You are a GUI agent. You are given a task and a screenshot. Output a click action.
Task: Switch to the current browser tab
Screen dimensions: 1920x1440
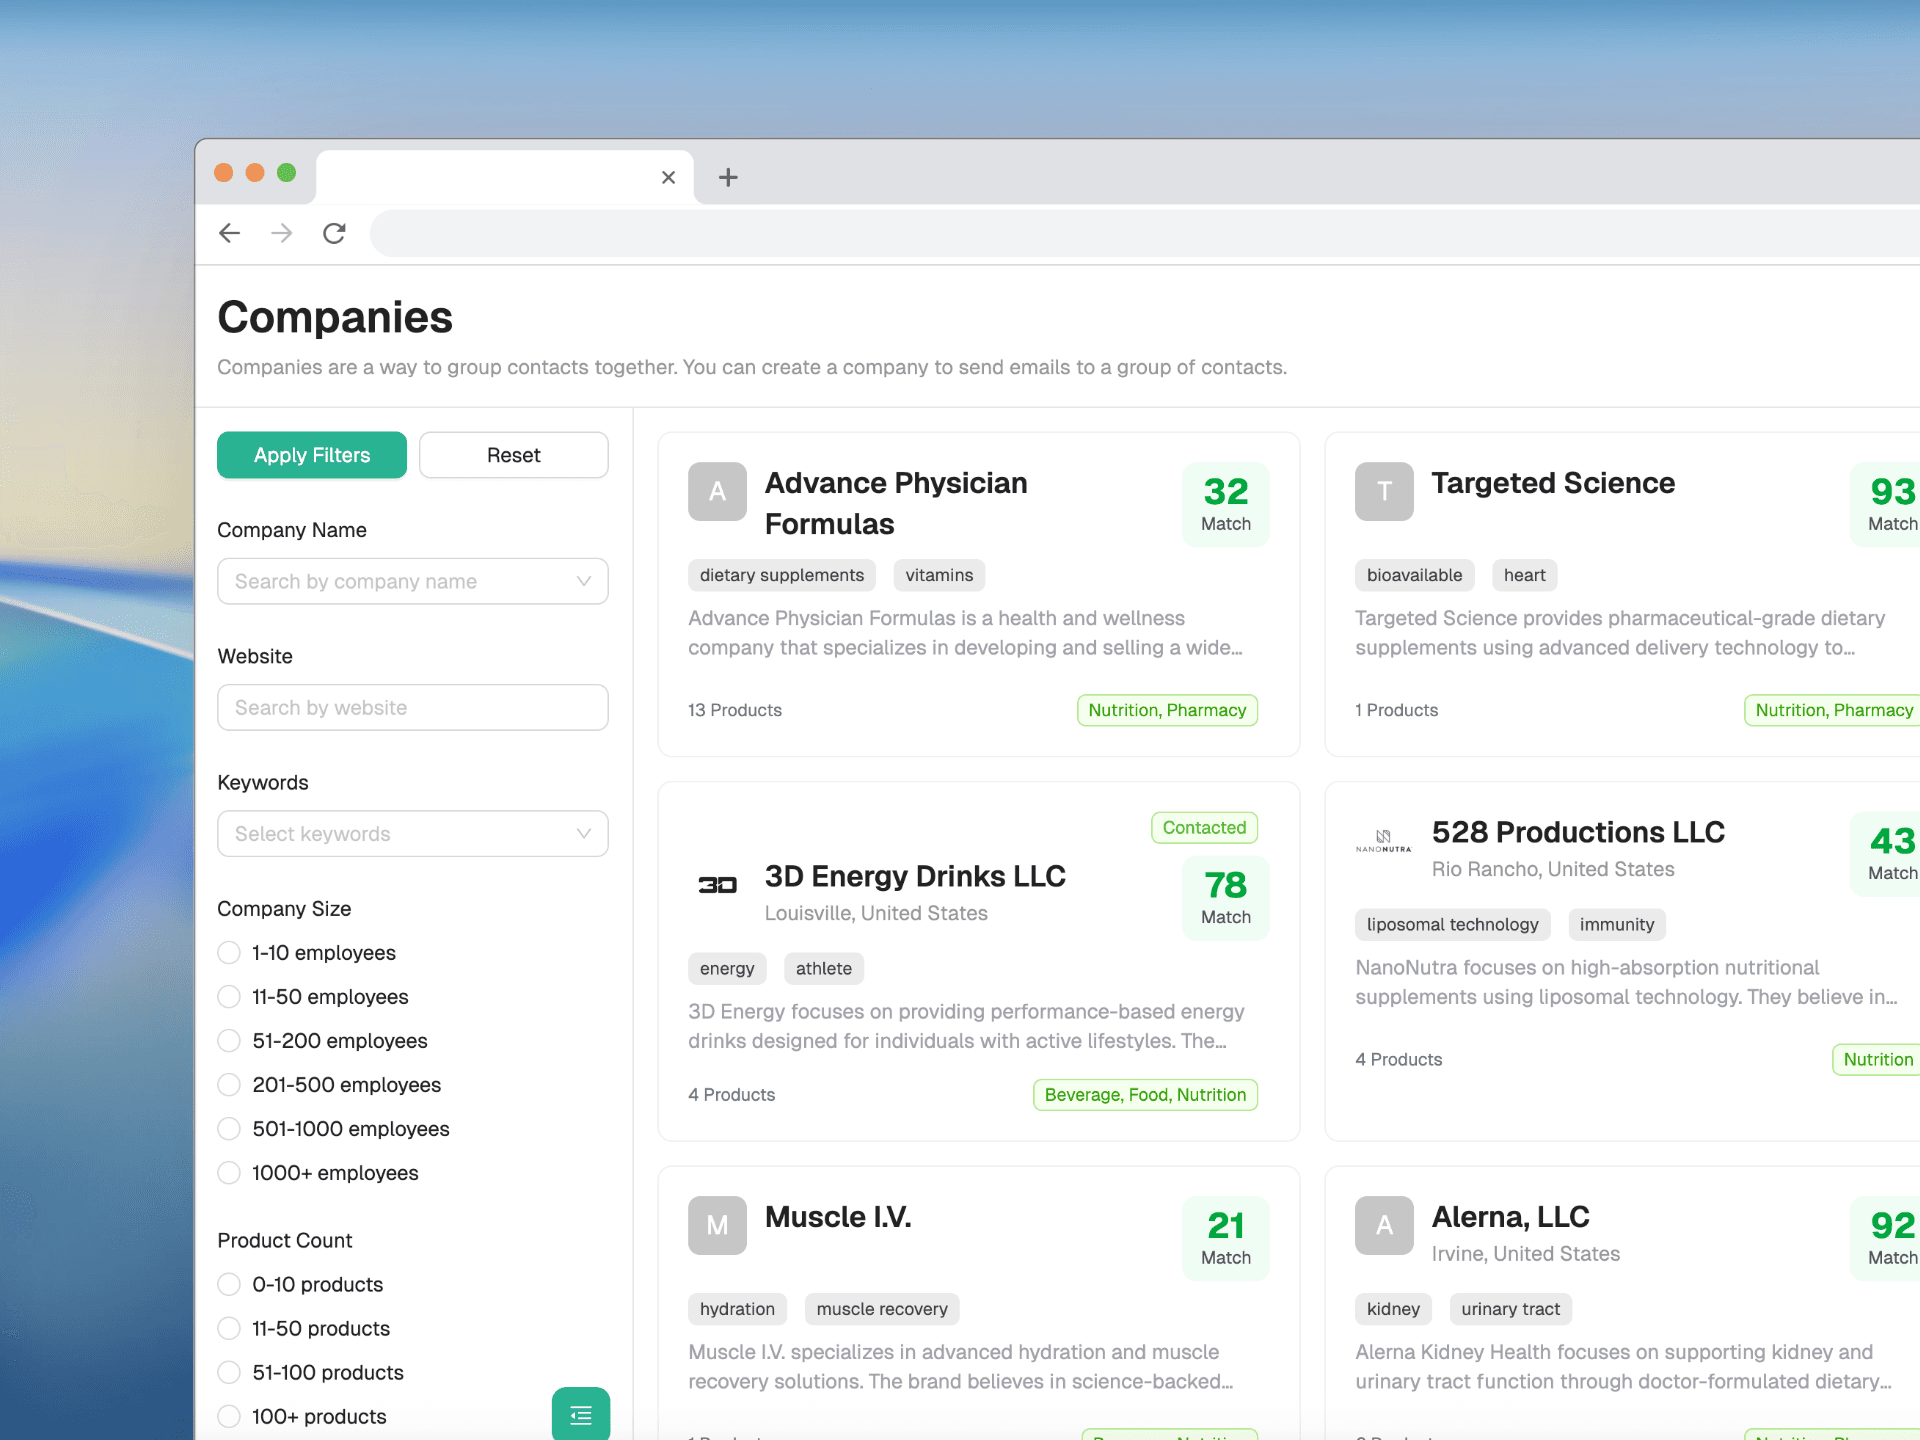coord(500,177)
